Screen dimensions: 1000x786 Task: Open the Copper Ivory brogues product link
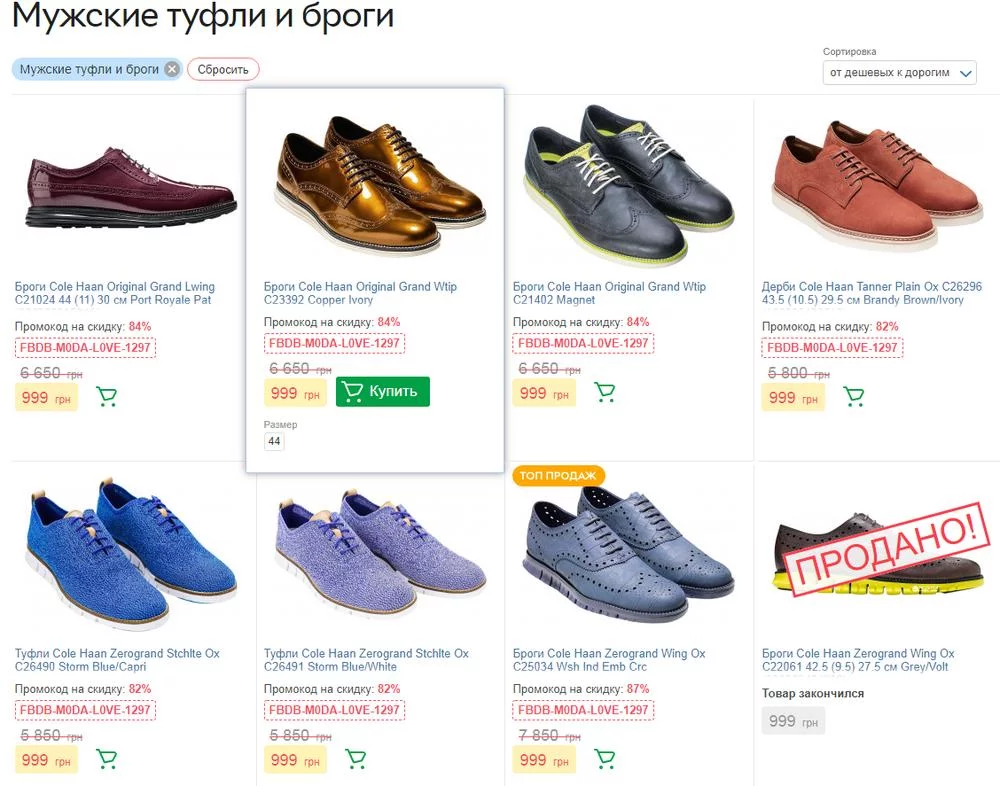click(x=360, y=293)
